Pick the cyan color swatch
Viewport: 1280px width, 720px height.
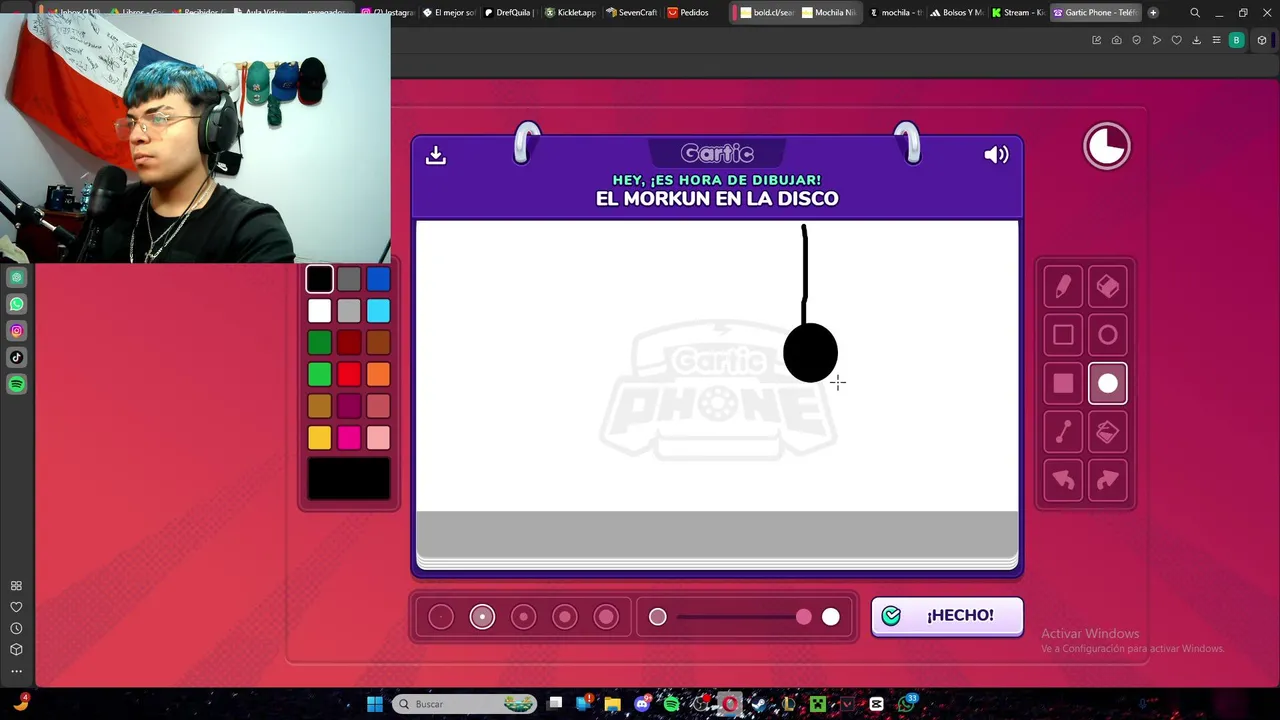click(x=378, y=311)
